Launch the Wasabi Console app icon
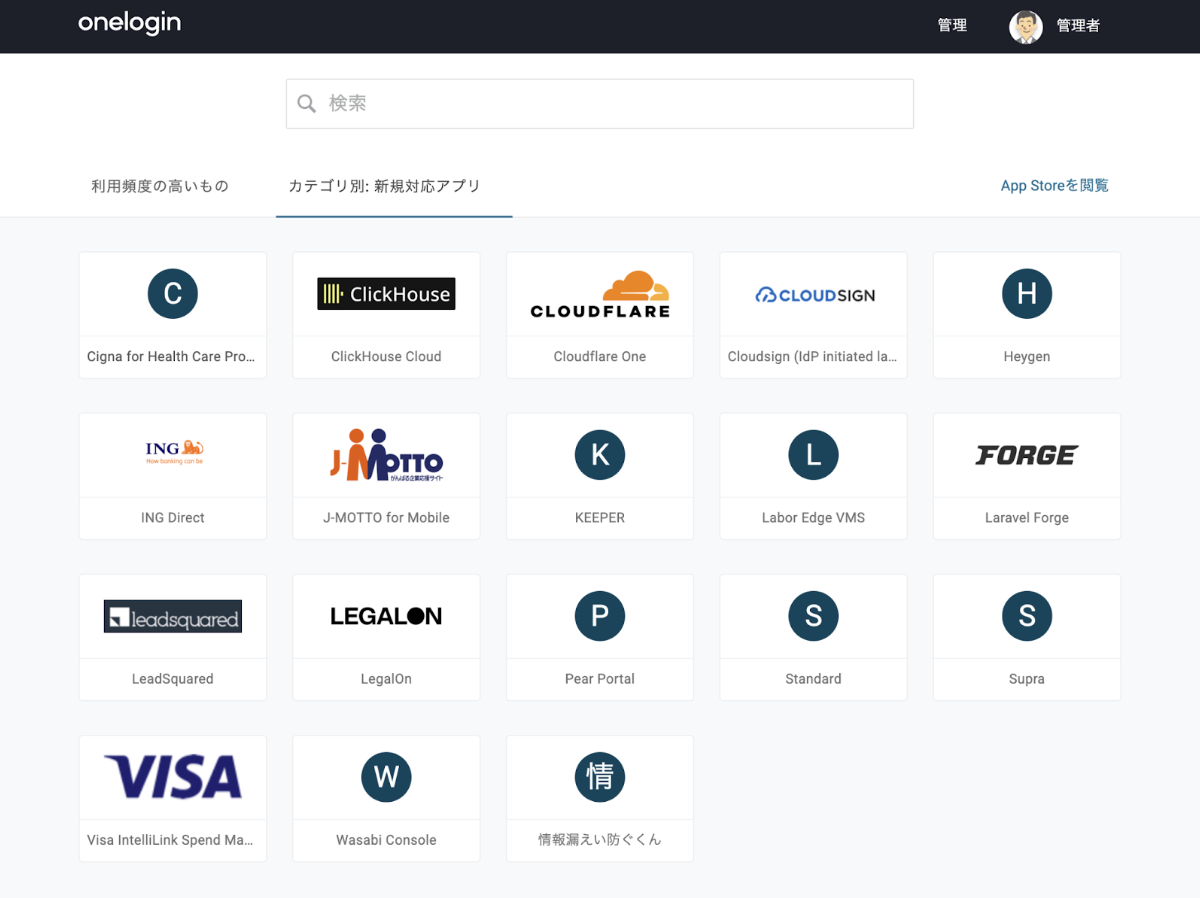The width and height of the screenshot is (1200, 898). point(386,777)
